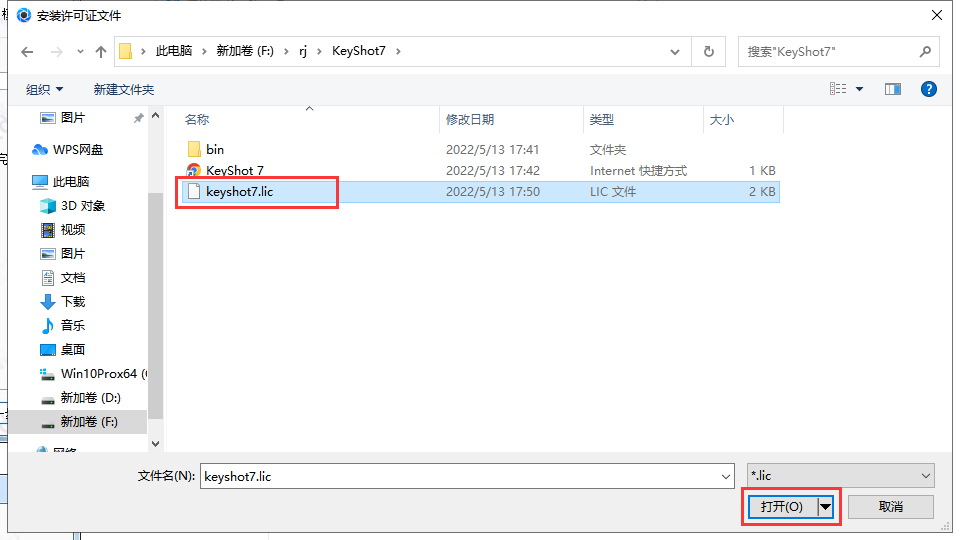
Task: Click the KeyShot 7 shortcut icon
Action: pyautogui.click(x=194, y=170)
